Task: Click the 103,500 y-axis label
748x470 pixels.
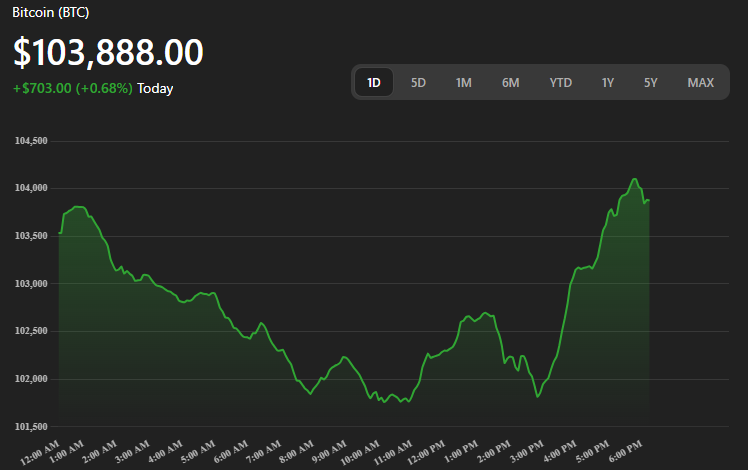Action: [31, 236]
